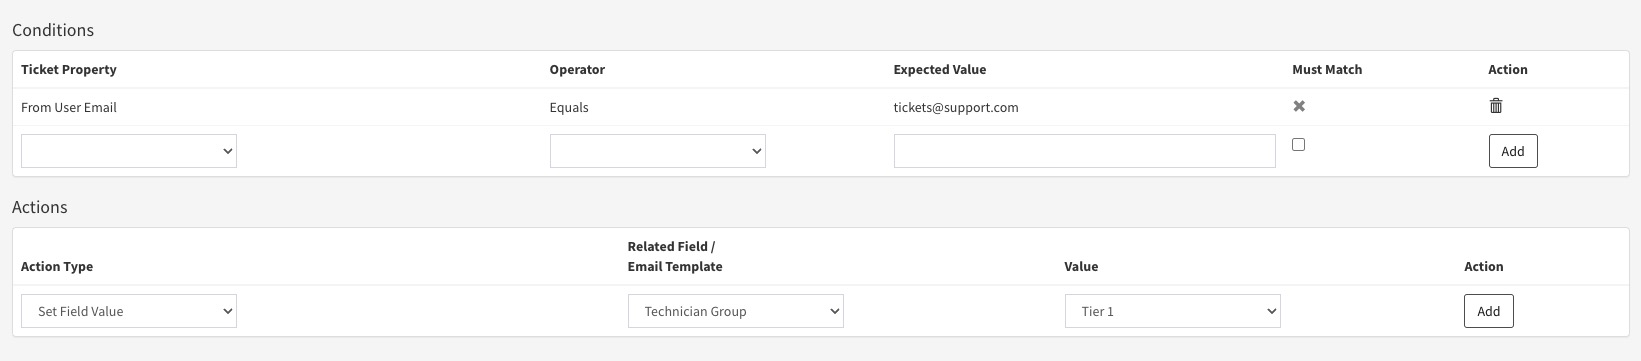Open the empty Ticket Property dropdown
The image size is (1641, 361).
[x=129, y=151]
